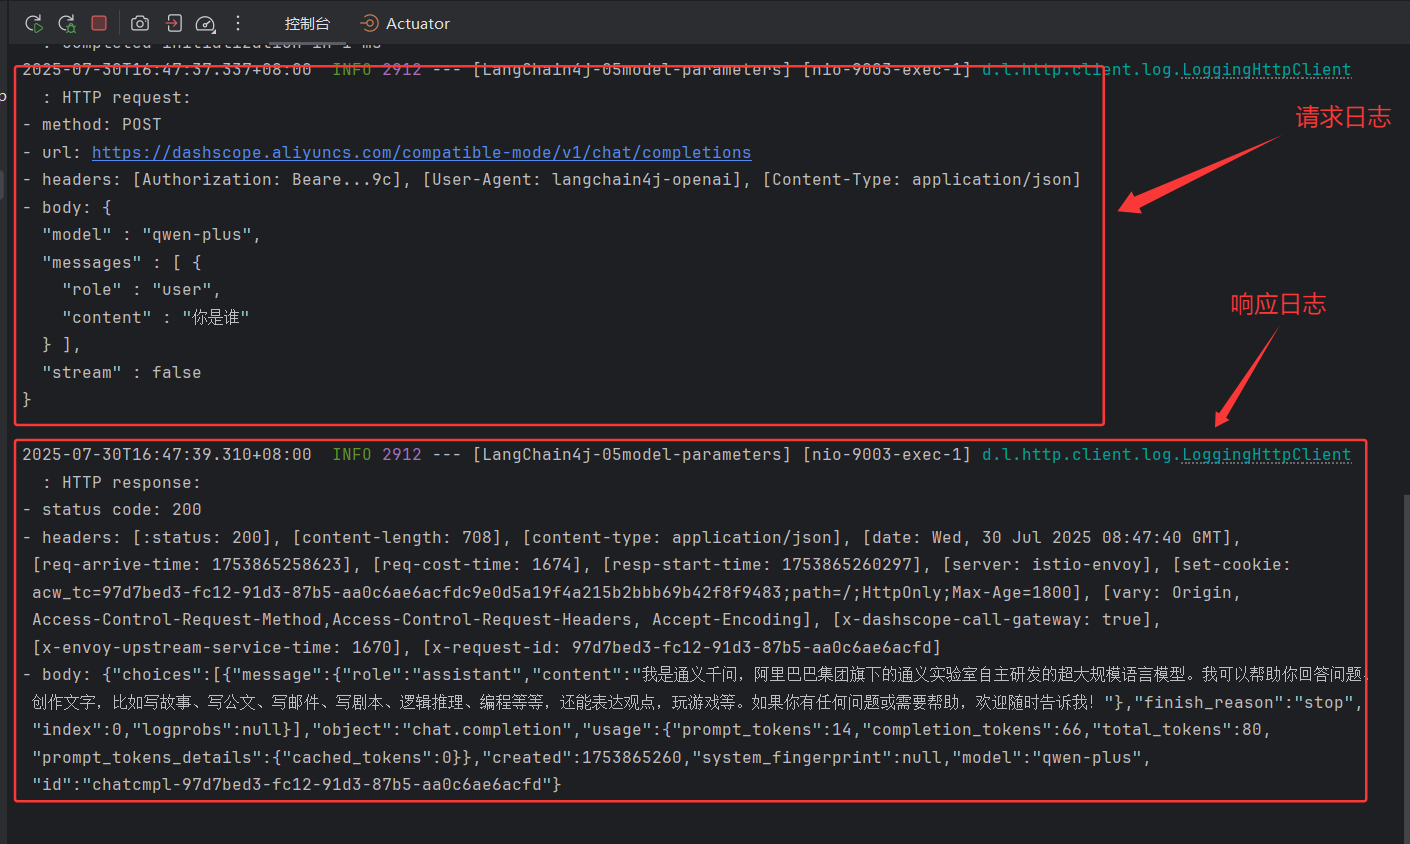The width and height of the screenshot is (1410, 844).
Task: Open the dashscope.aliyuncs.com chat completions URL
Action: click(421, 152)
